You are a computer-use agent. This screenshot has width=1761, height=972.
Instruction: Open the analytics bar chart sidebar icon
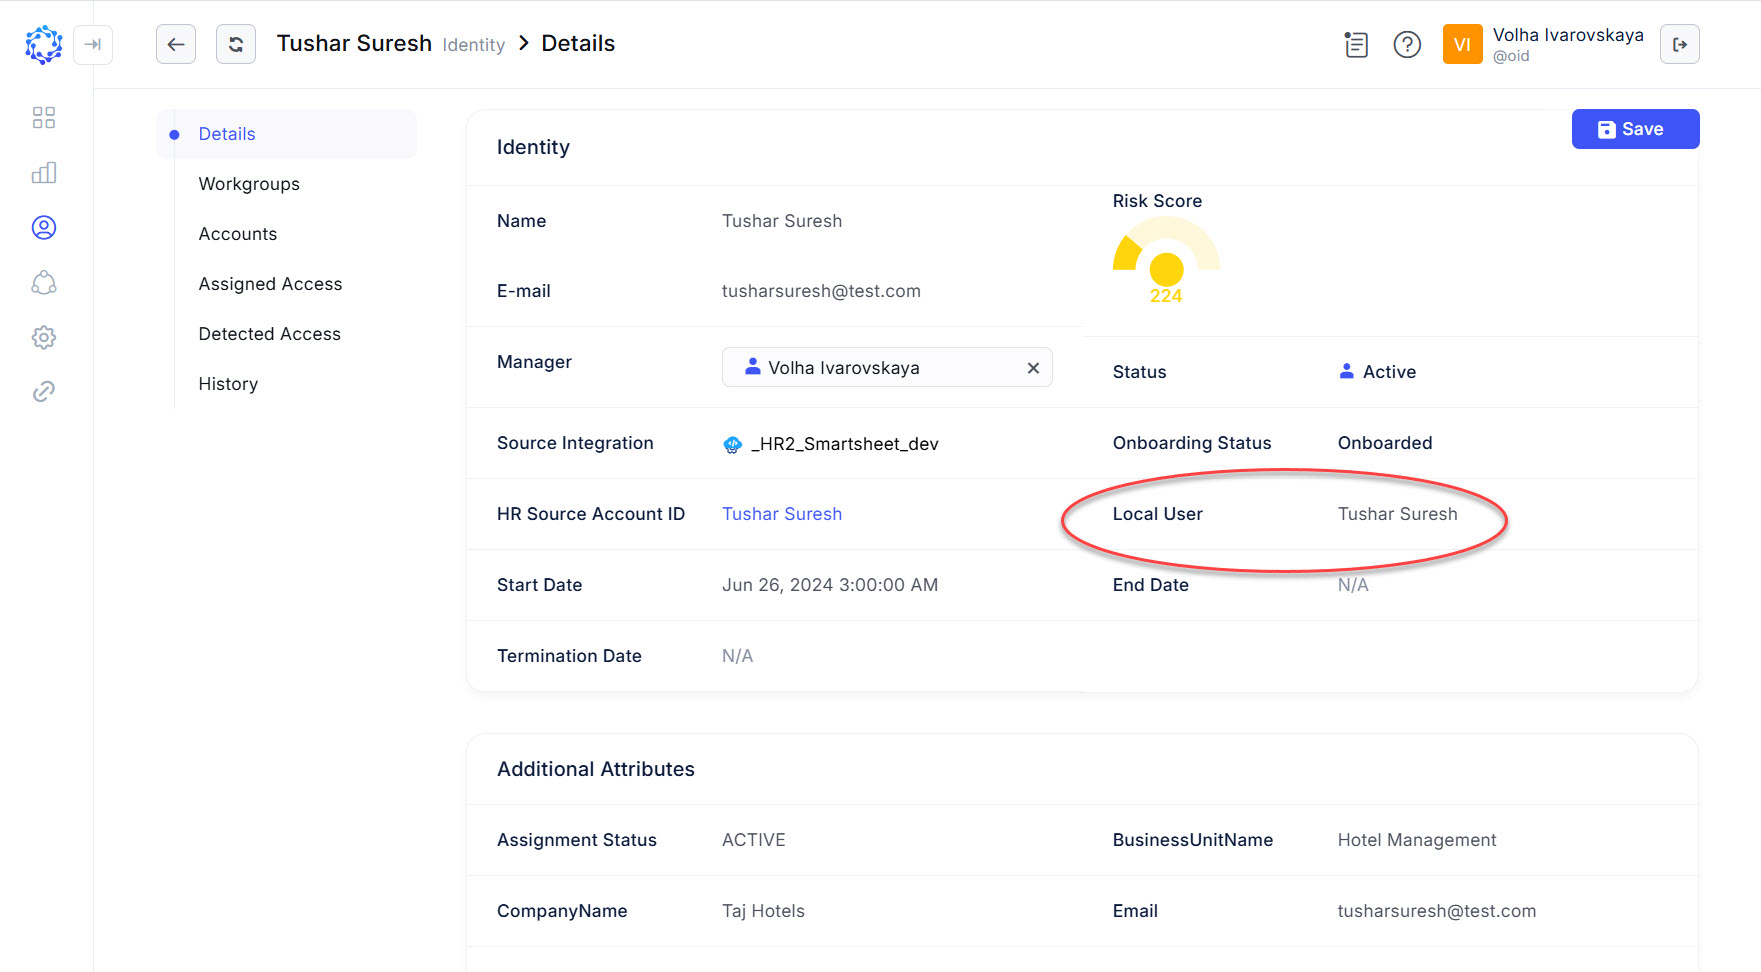coord(43,173)
